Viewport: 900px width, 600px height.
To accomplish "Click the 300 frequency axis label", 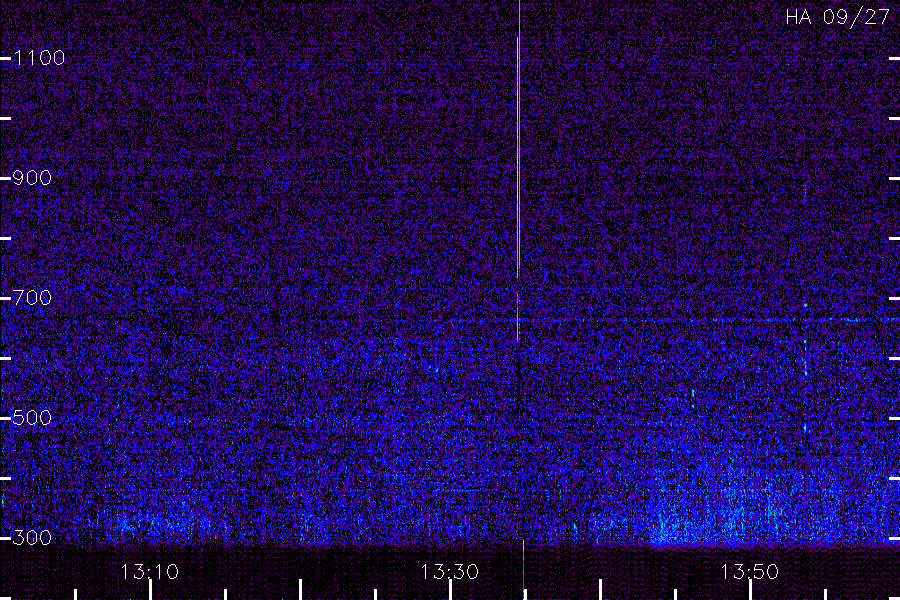I will tap(32, 538).
